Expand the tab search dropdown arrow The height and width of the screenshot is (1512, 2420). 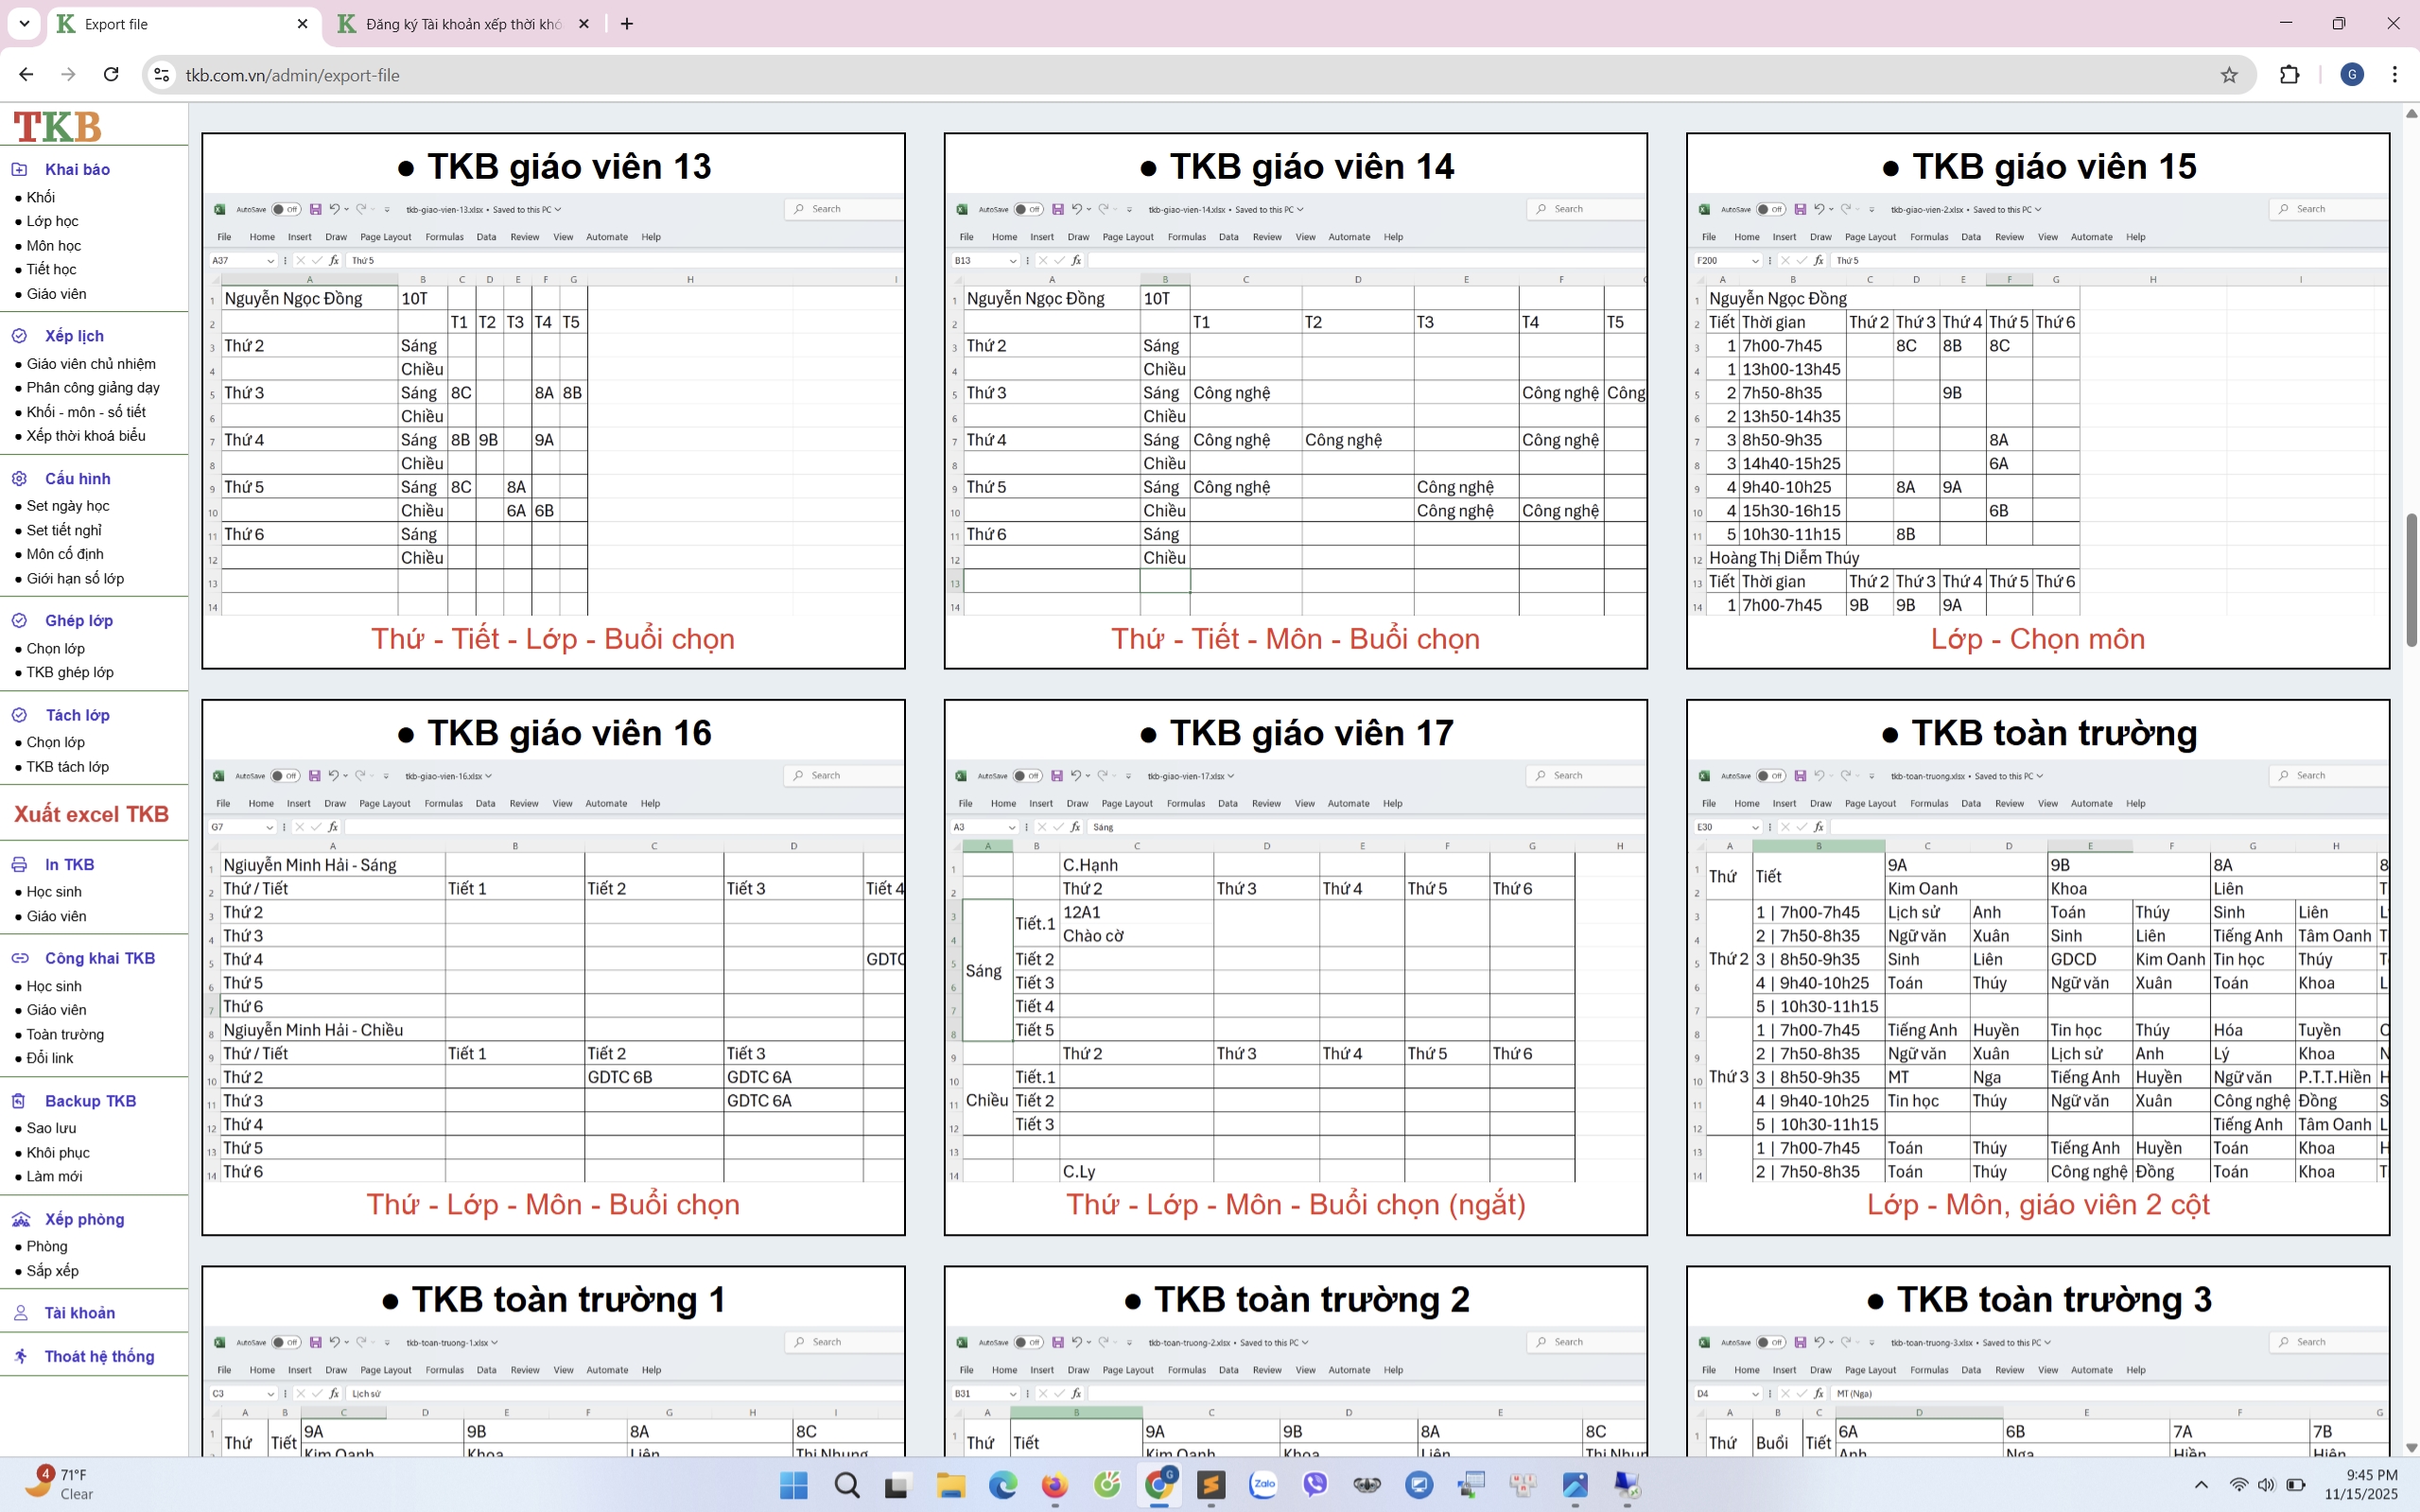[x=24, y=24]
